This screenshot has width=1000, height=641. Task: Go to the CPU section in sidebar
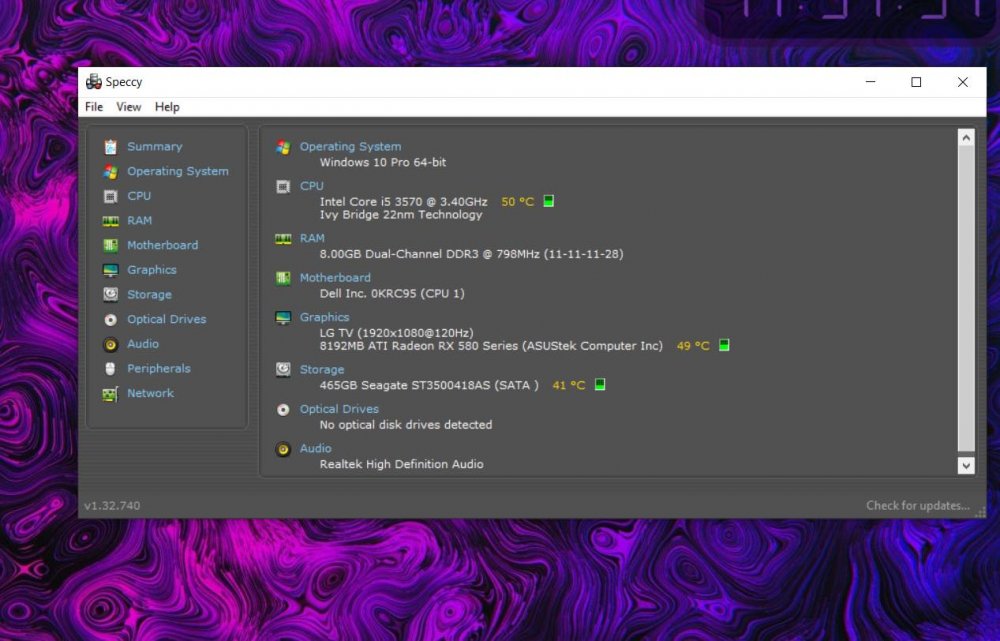(138, 196)
